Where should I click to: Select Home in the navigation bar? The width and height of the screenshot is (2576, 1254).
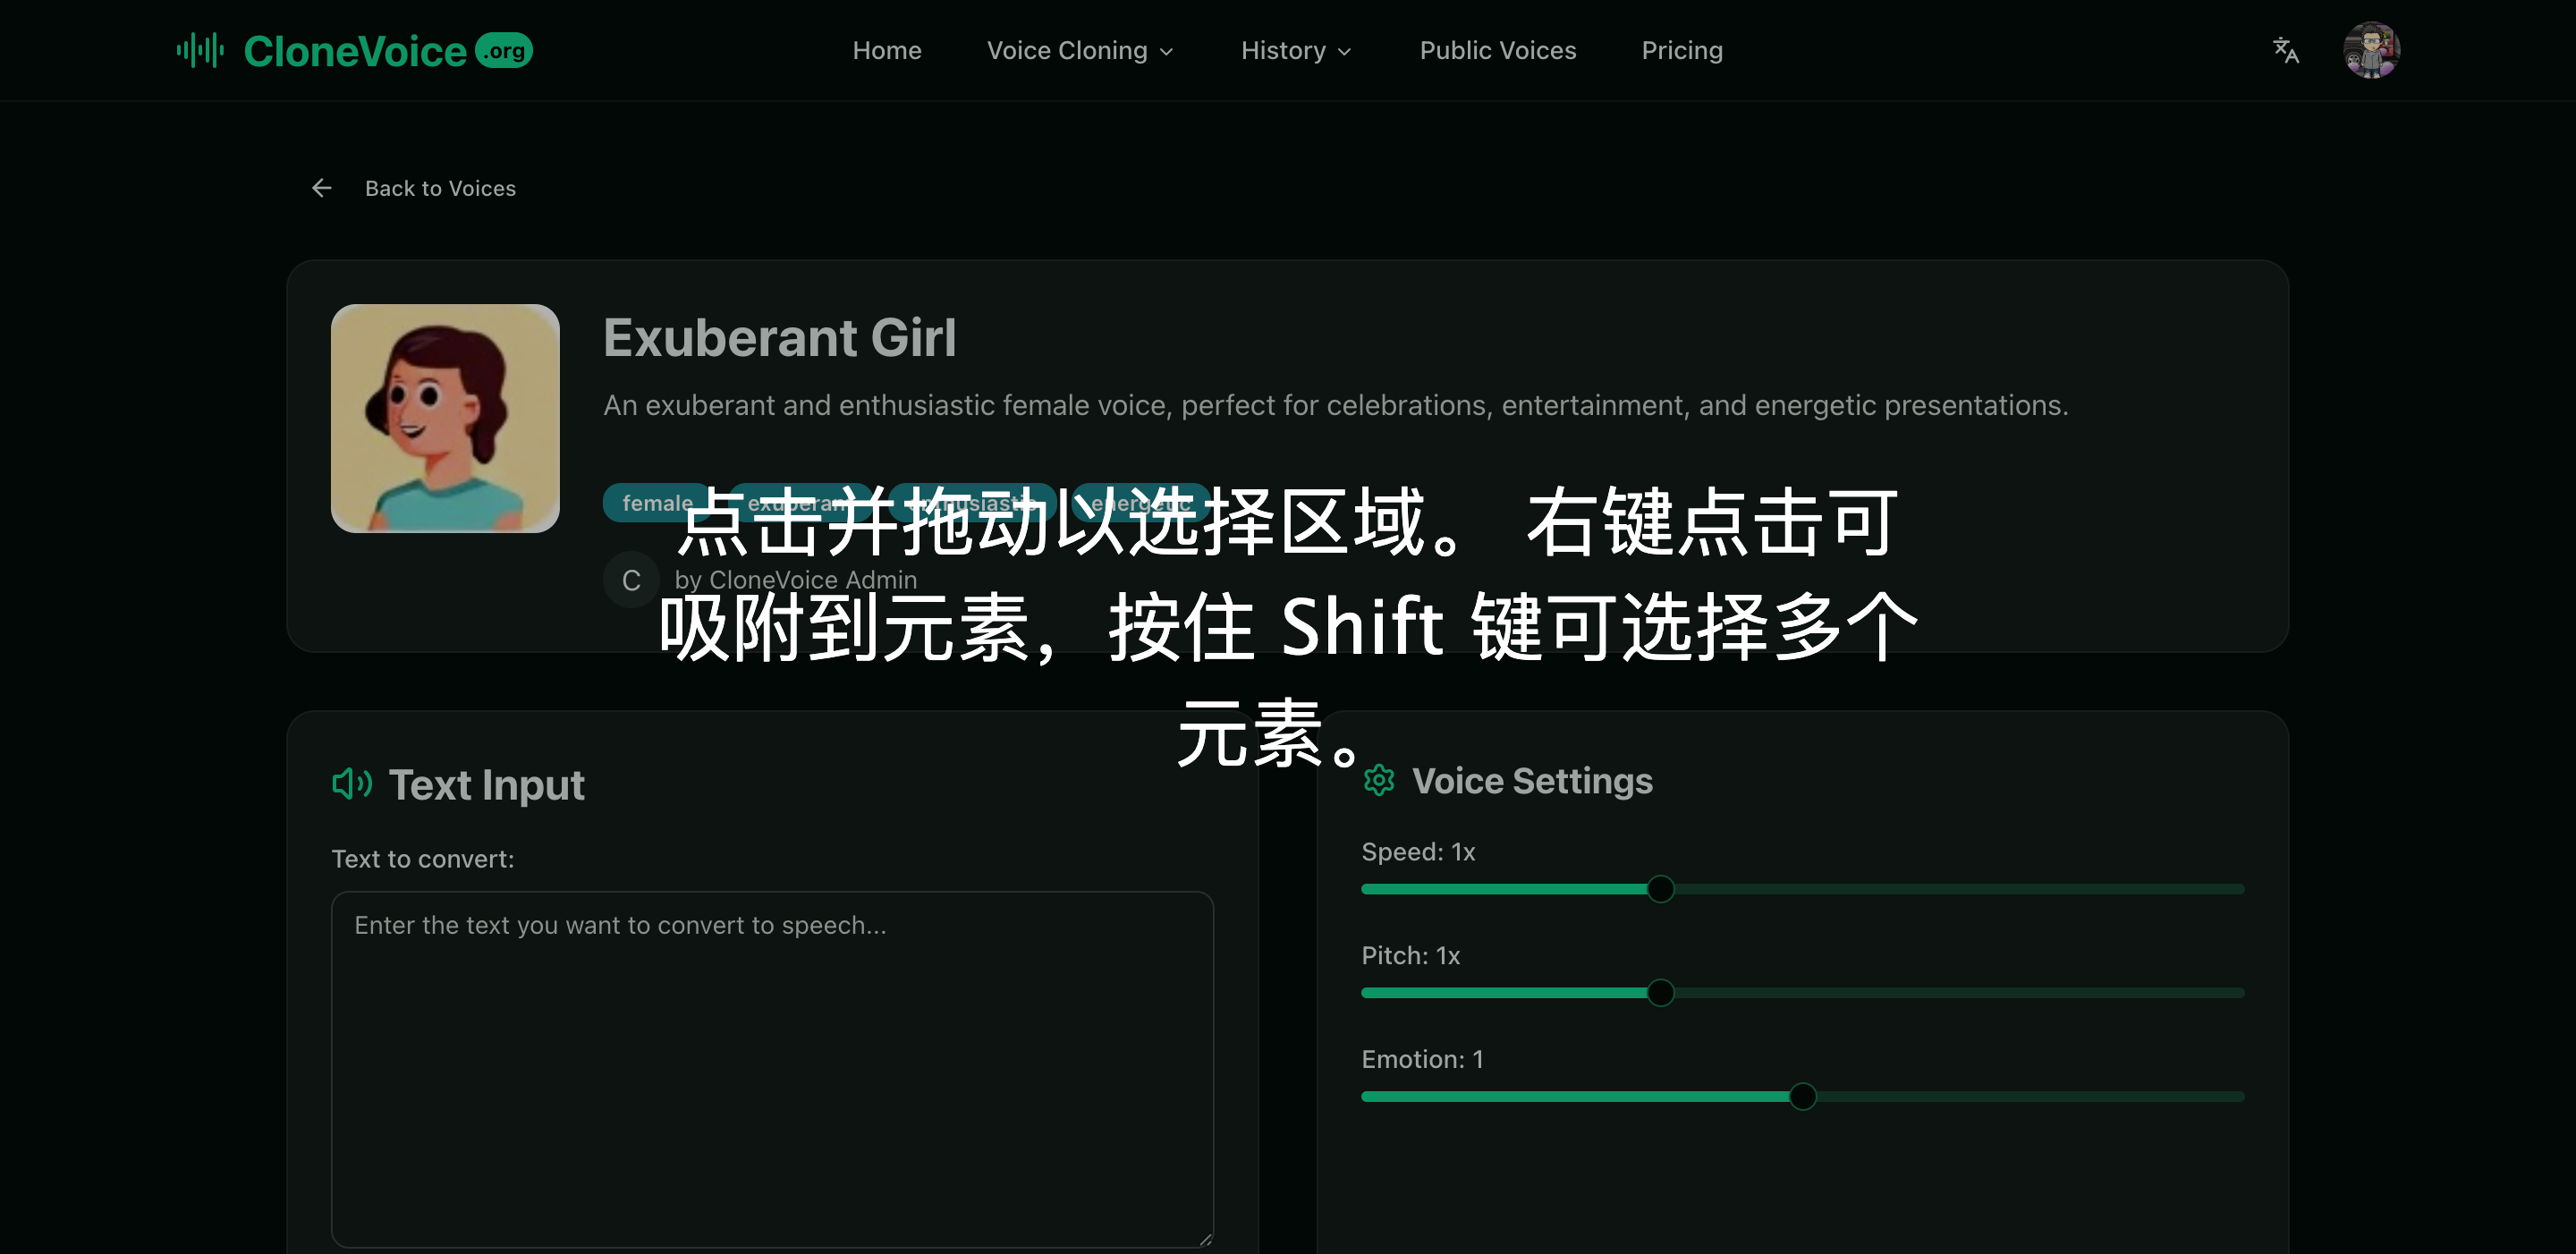[887, 50]
